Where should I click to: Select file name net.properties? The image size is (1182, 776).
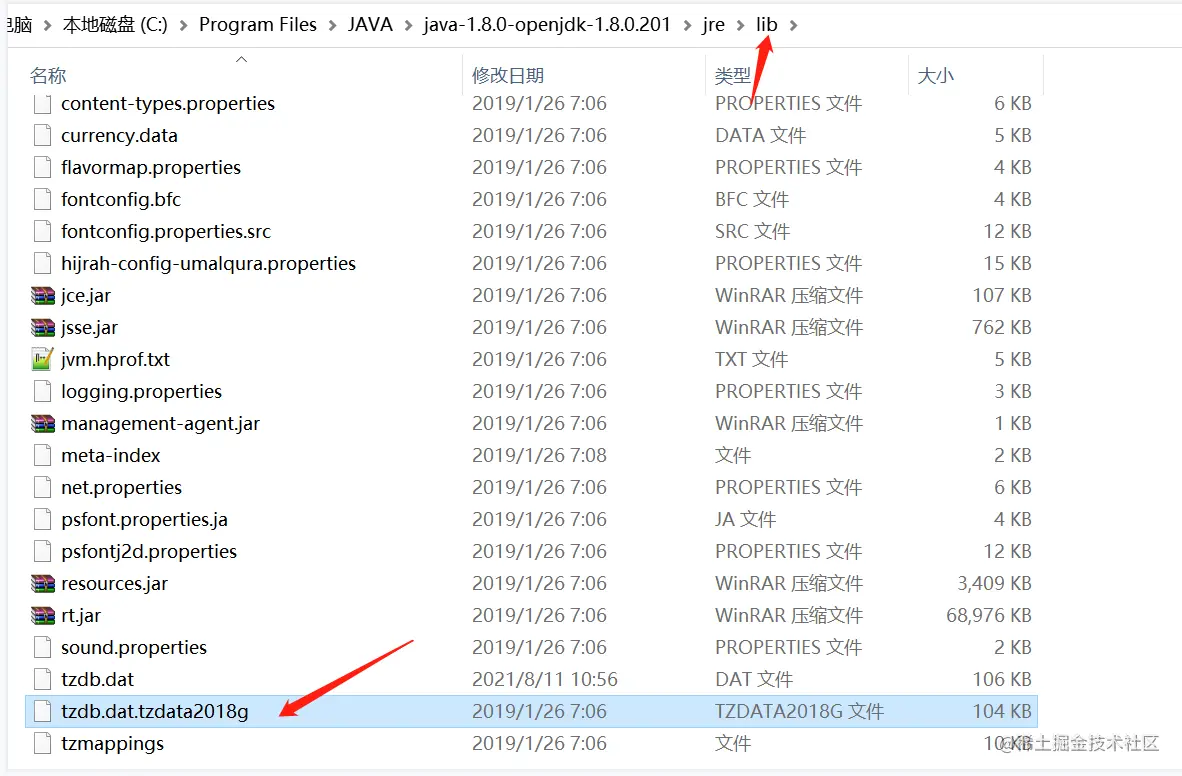[x=121, y=487]
